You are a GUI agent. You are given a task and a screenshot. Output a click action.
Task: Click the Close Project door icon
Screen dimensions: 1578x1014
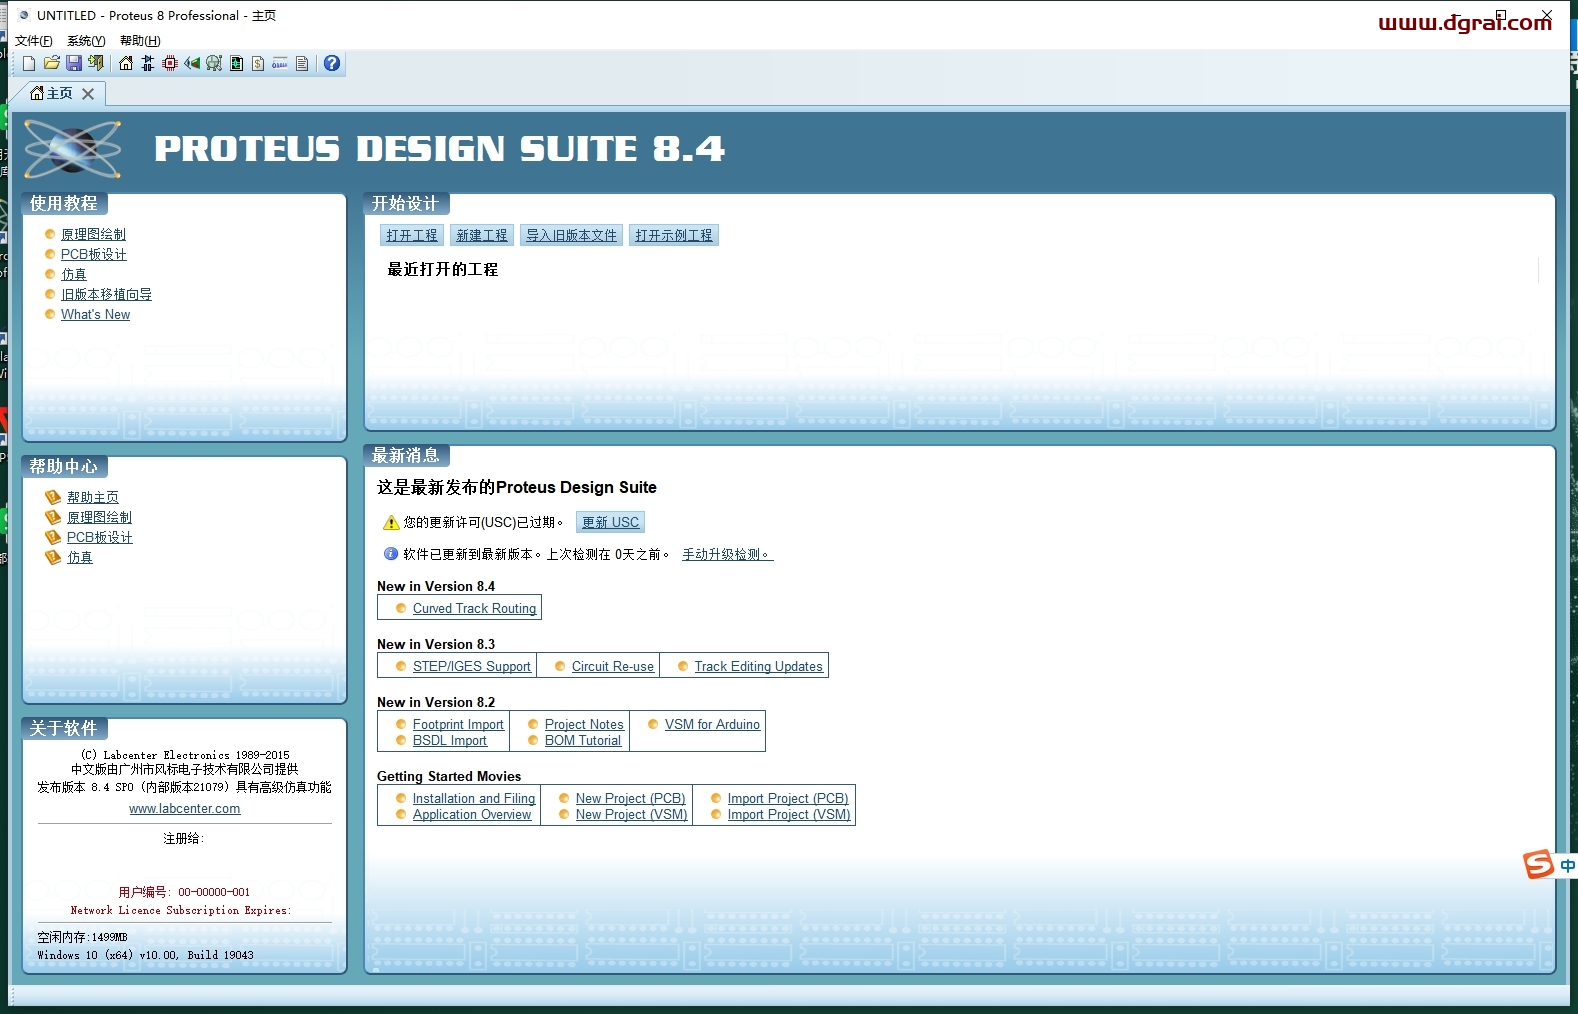click(95, 63)
